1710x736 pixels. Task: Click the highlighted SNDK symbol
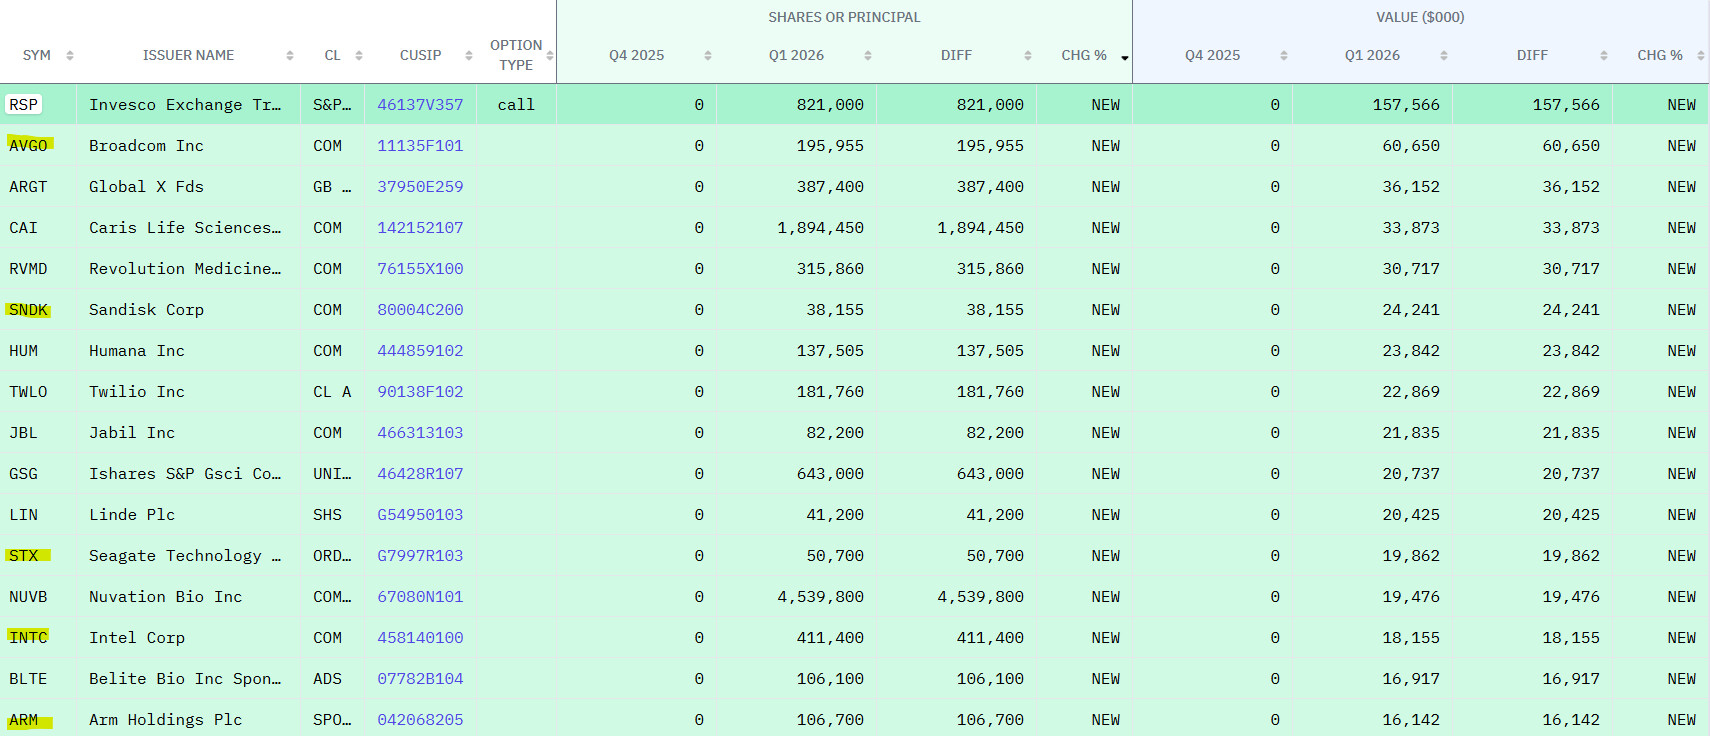[x=28, y=310]
